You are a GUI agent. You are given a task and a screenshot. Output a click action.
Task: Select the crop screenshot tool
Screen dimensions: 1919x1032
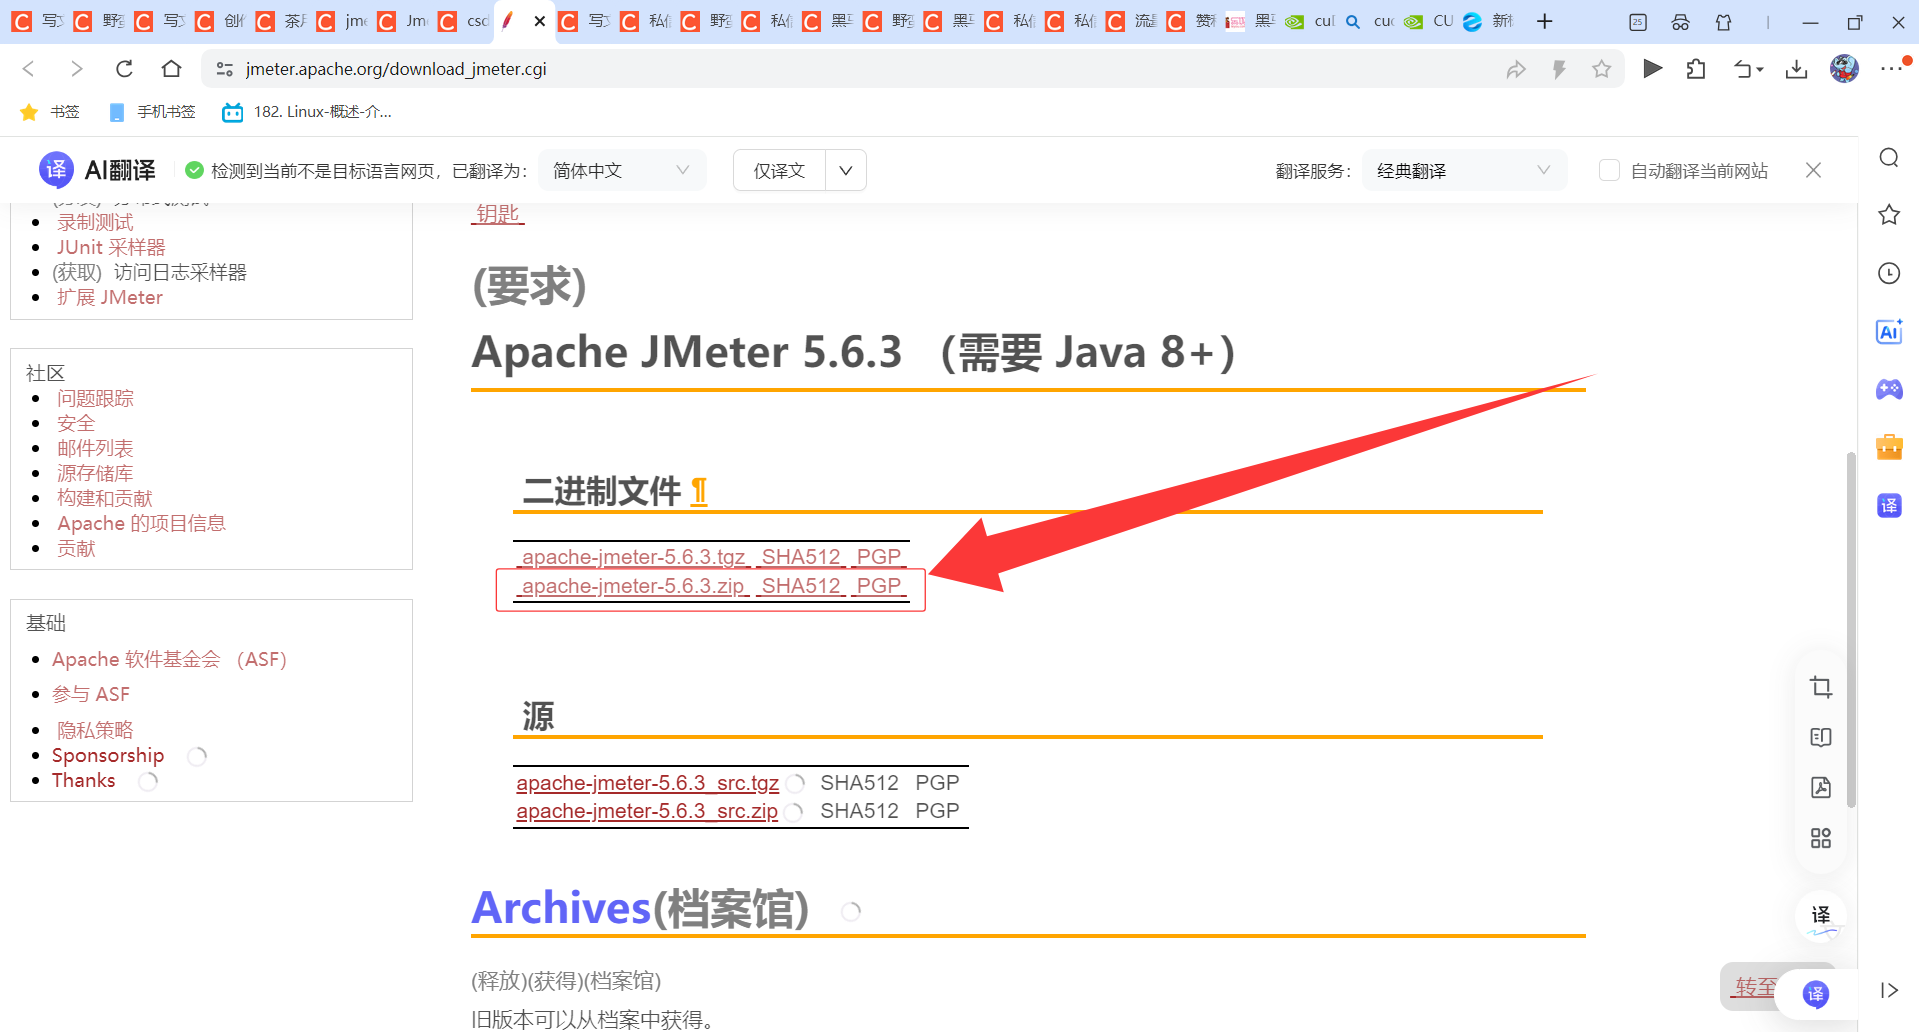1821,687
